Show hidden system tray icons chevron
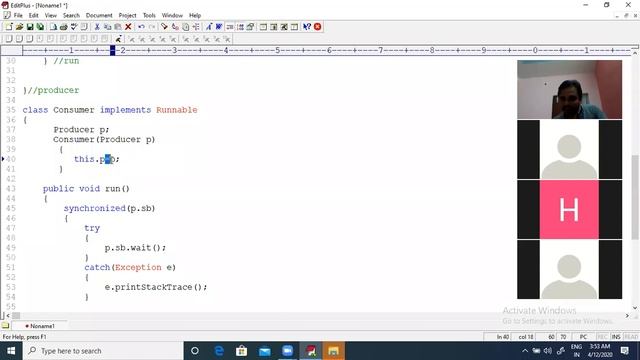 (525, 351)
